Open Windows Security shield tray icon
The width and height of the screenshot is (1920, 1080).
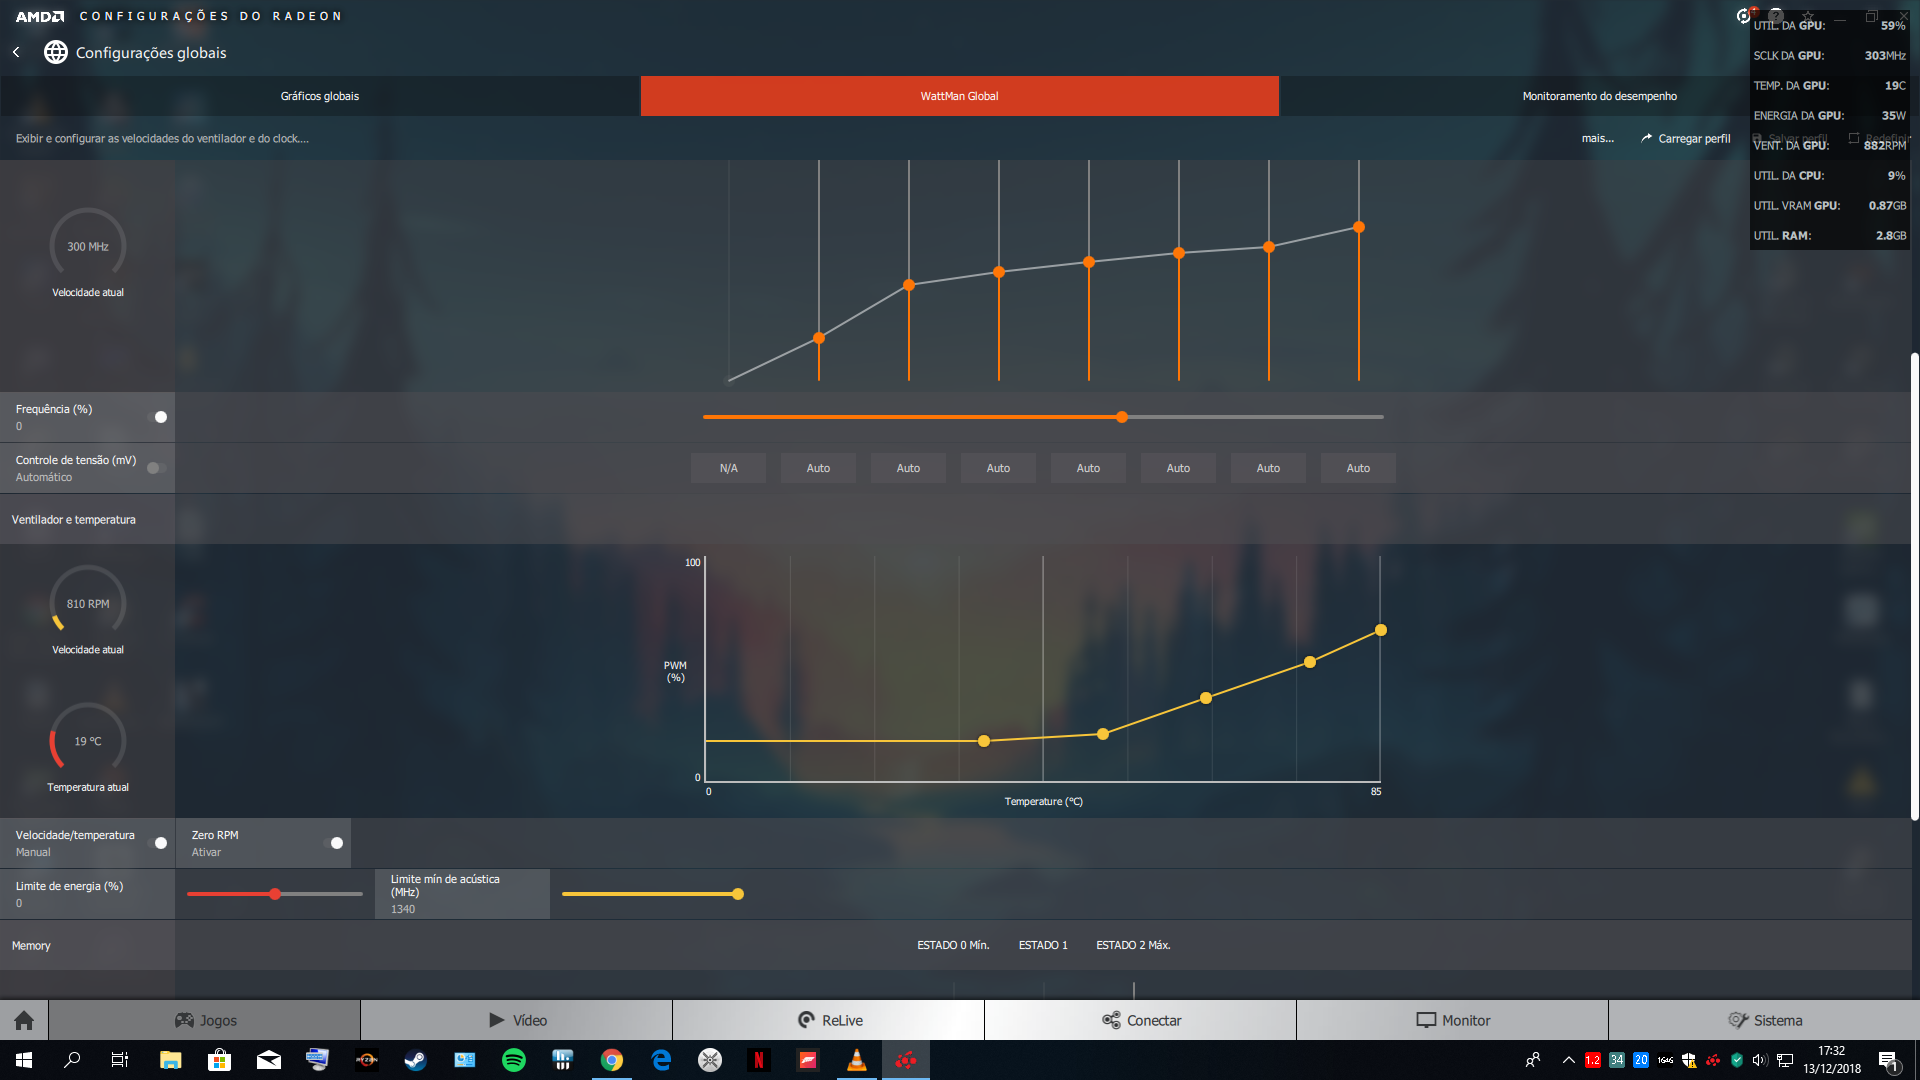point(1689,1060)
